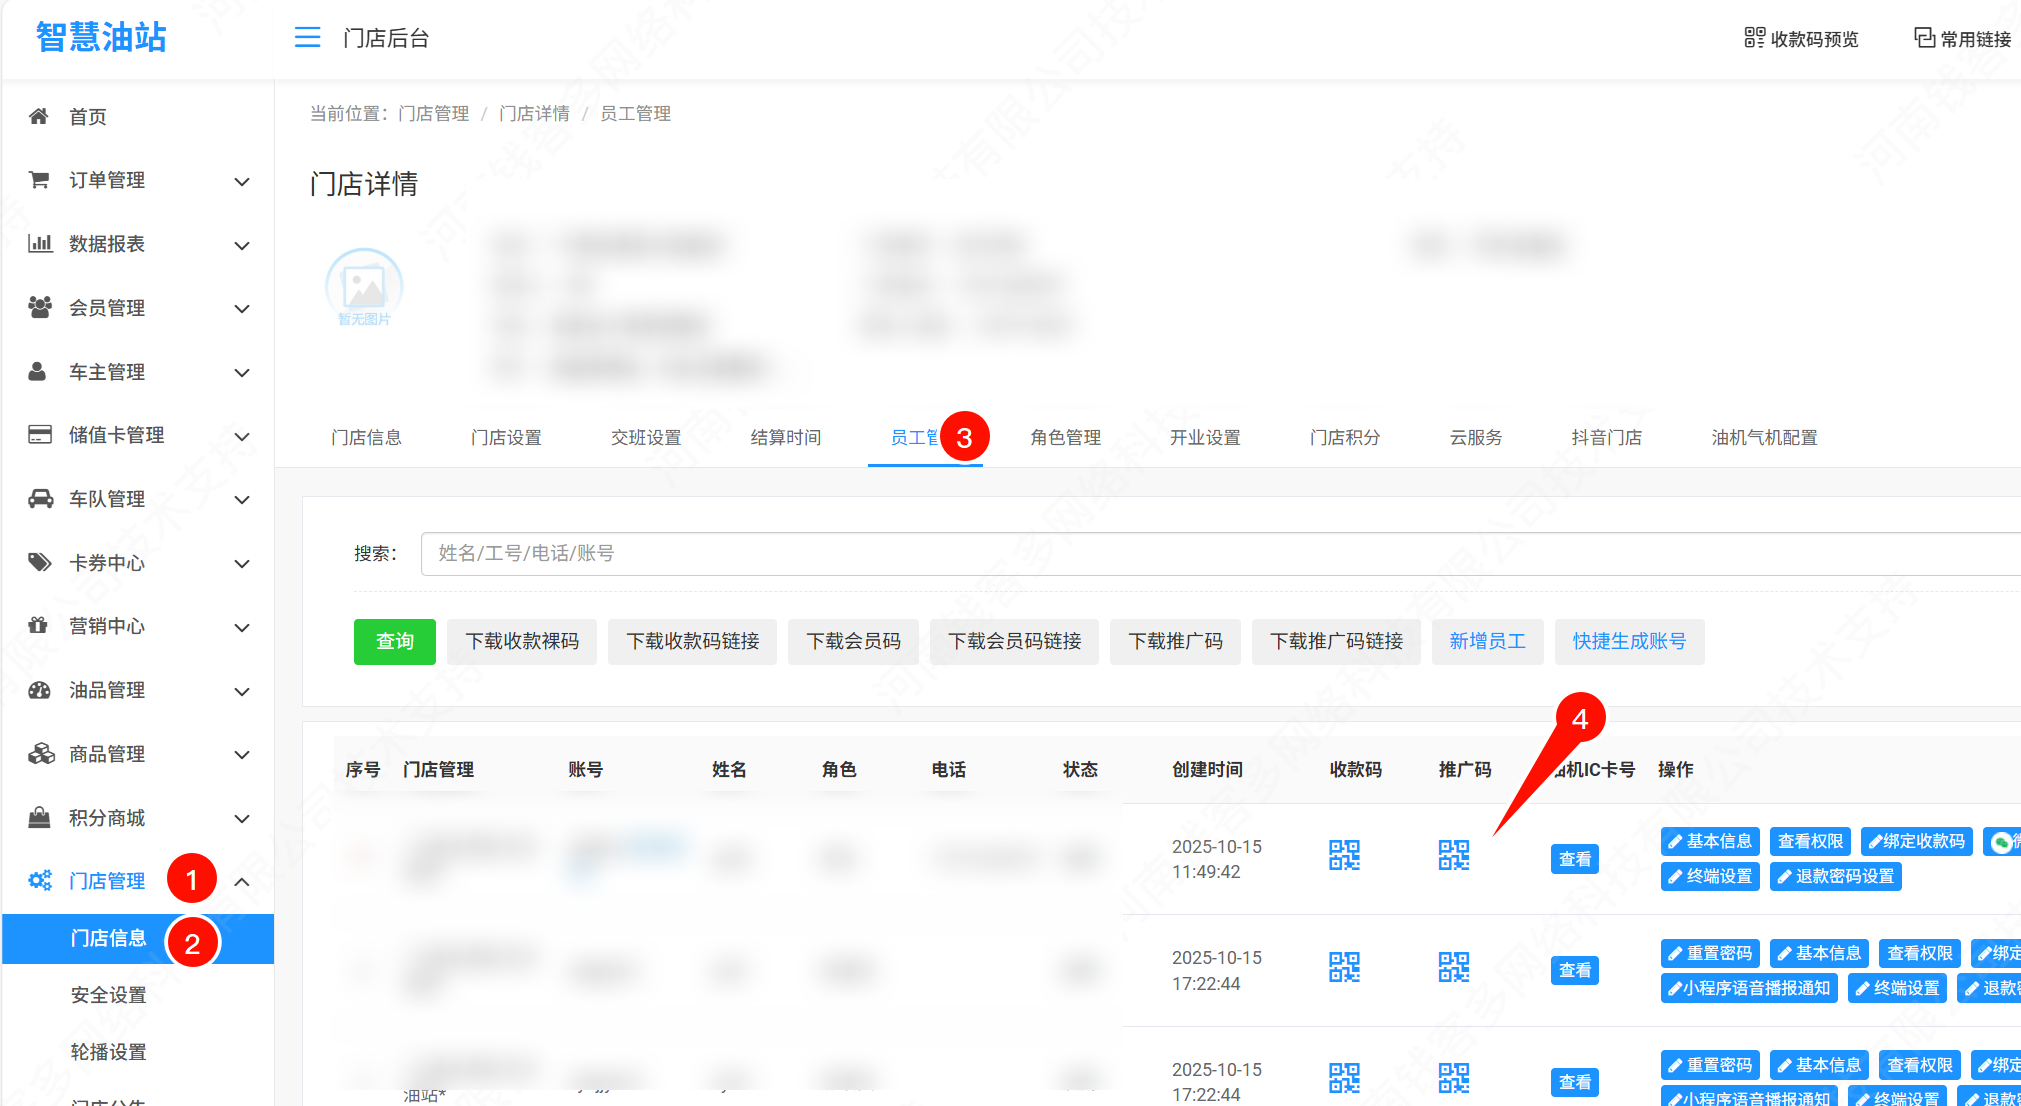
Task: Select 安全设置 in the sidebar
Action: pyautogui.click(x=108, y=995)
